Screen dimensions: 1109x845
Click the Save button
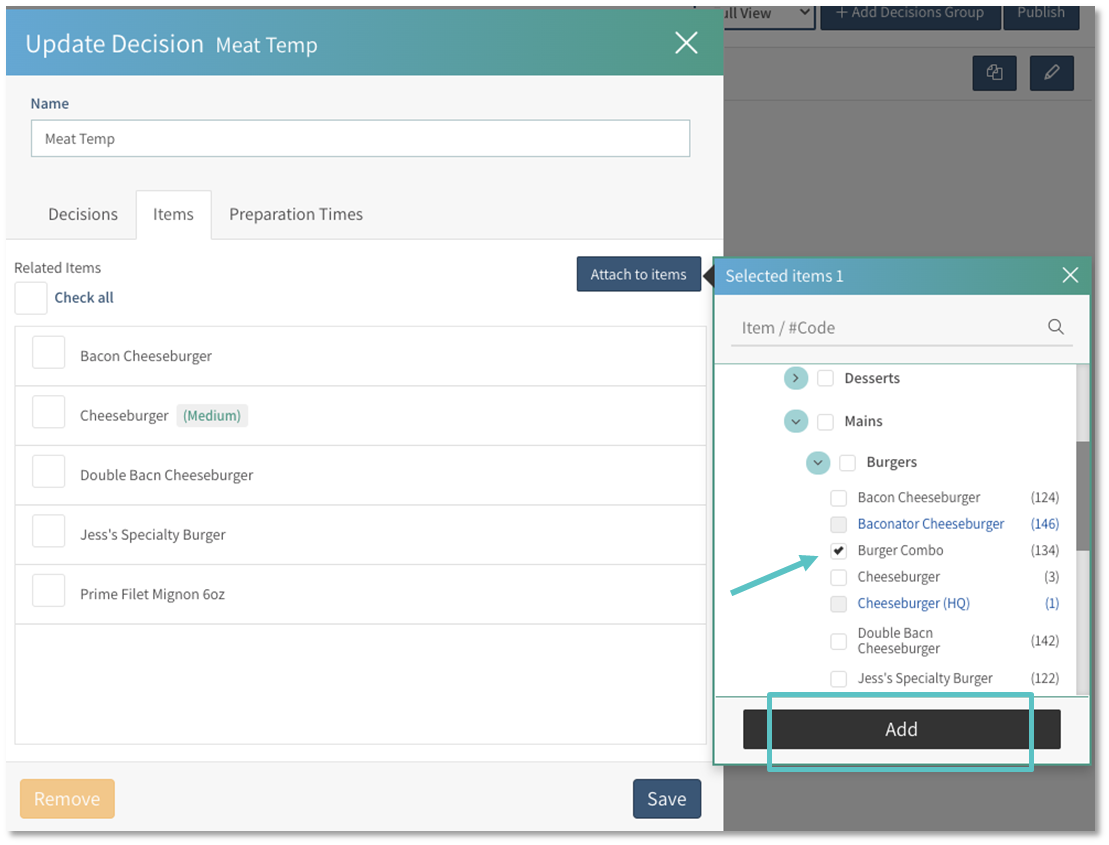[666, 799]
